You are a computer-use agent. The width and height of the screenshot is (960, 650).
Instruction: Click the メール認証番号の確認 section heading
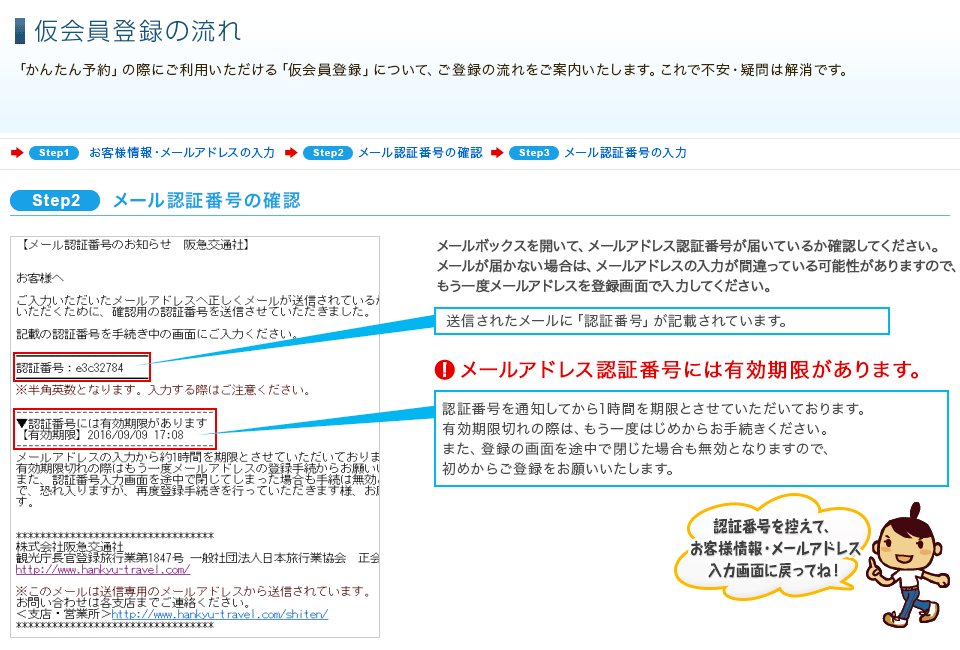[x=206, y=200]
